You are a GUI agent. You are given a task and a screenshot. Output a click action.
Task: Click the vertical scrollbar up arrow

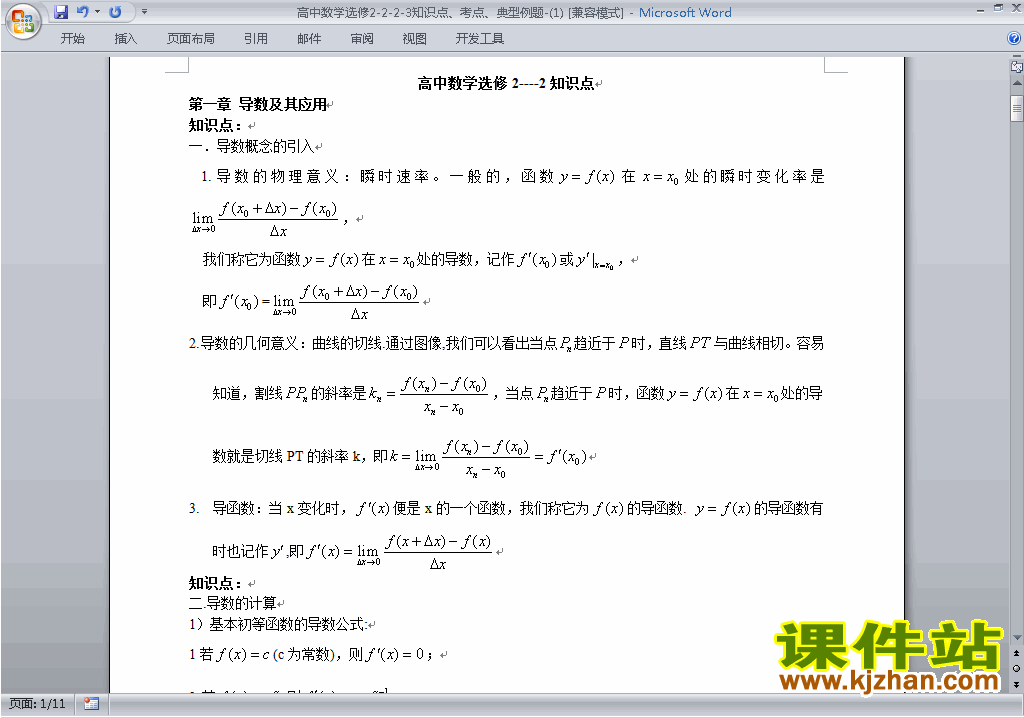click(1016, 84)
